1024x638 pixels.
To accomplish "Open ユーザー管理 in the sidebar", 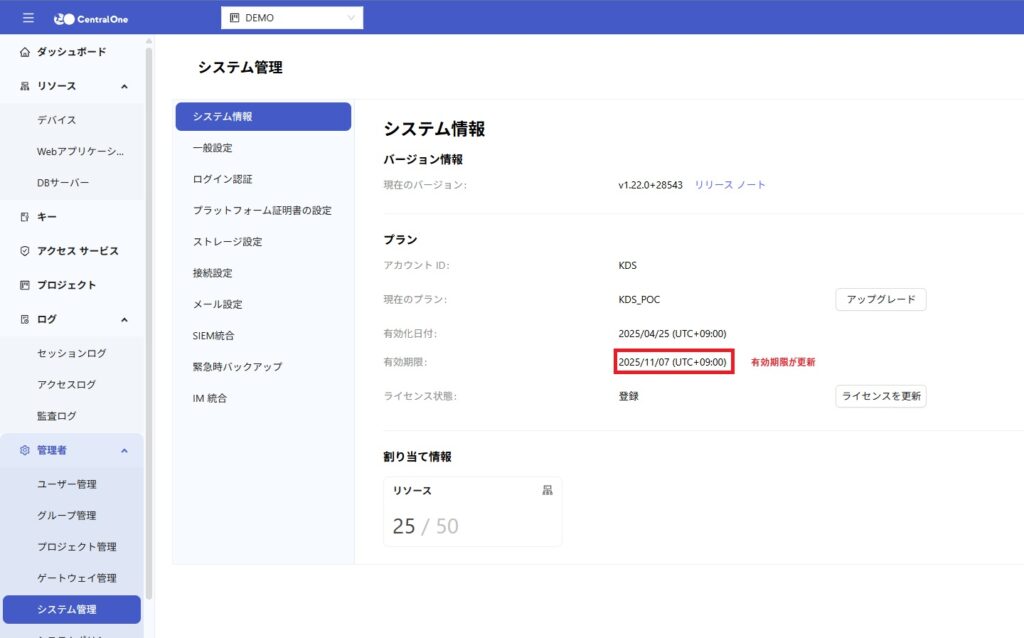I will click(67, 484).
